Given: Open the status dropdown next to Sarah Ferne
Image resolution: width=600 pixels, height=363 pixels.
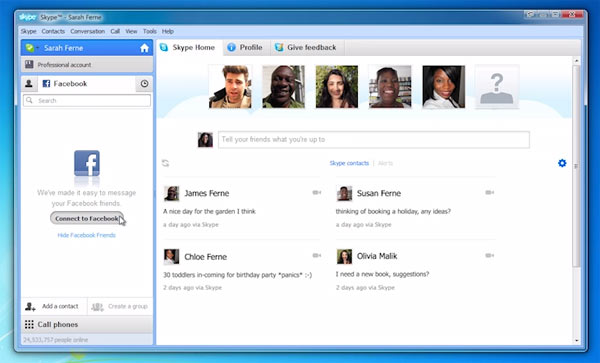Looking at the screenshot, I should pyautogui.click(x=32, y=48).
